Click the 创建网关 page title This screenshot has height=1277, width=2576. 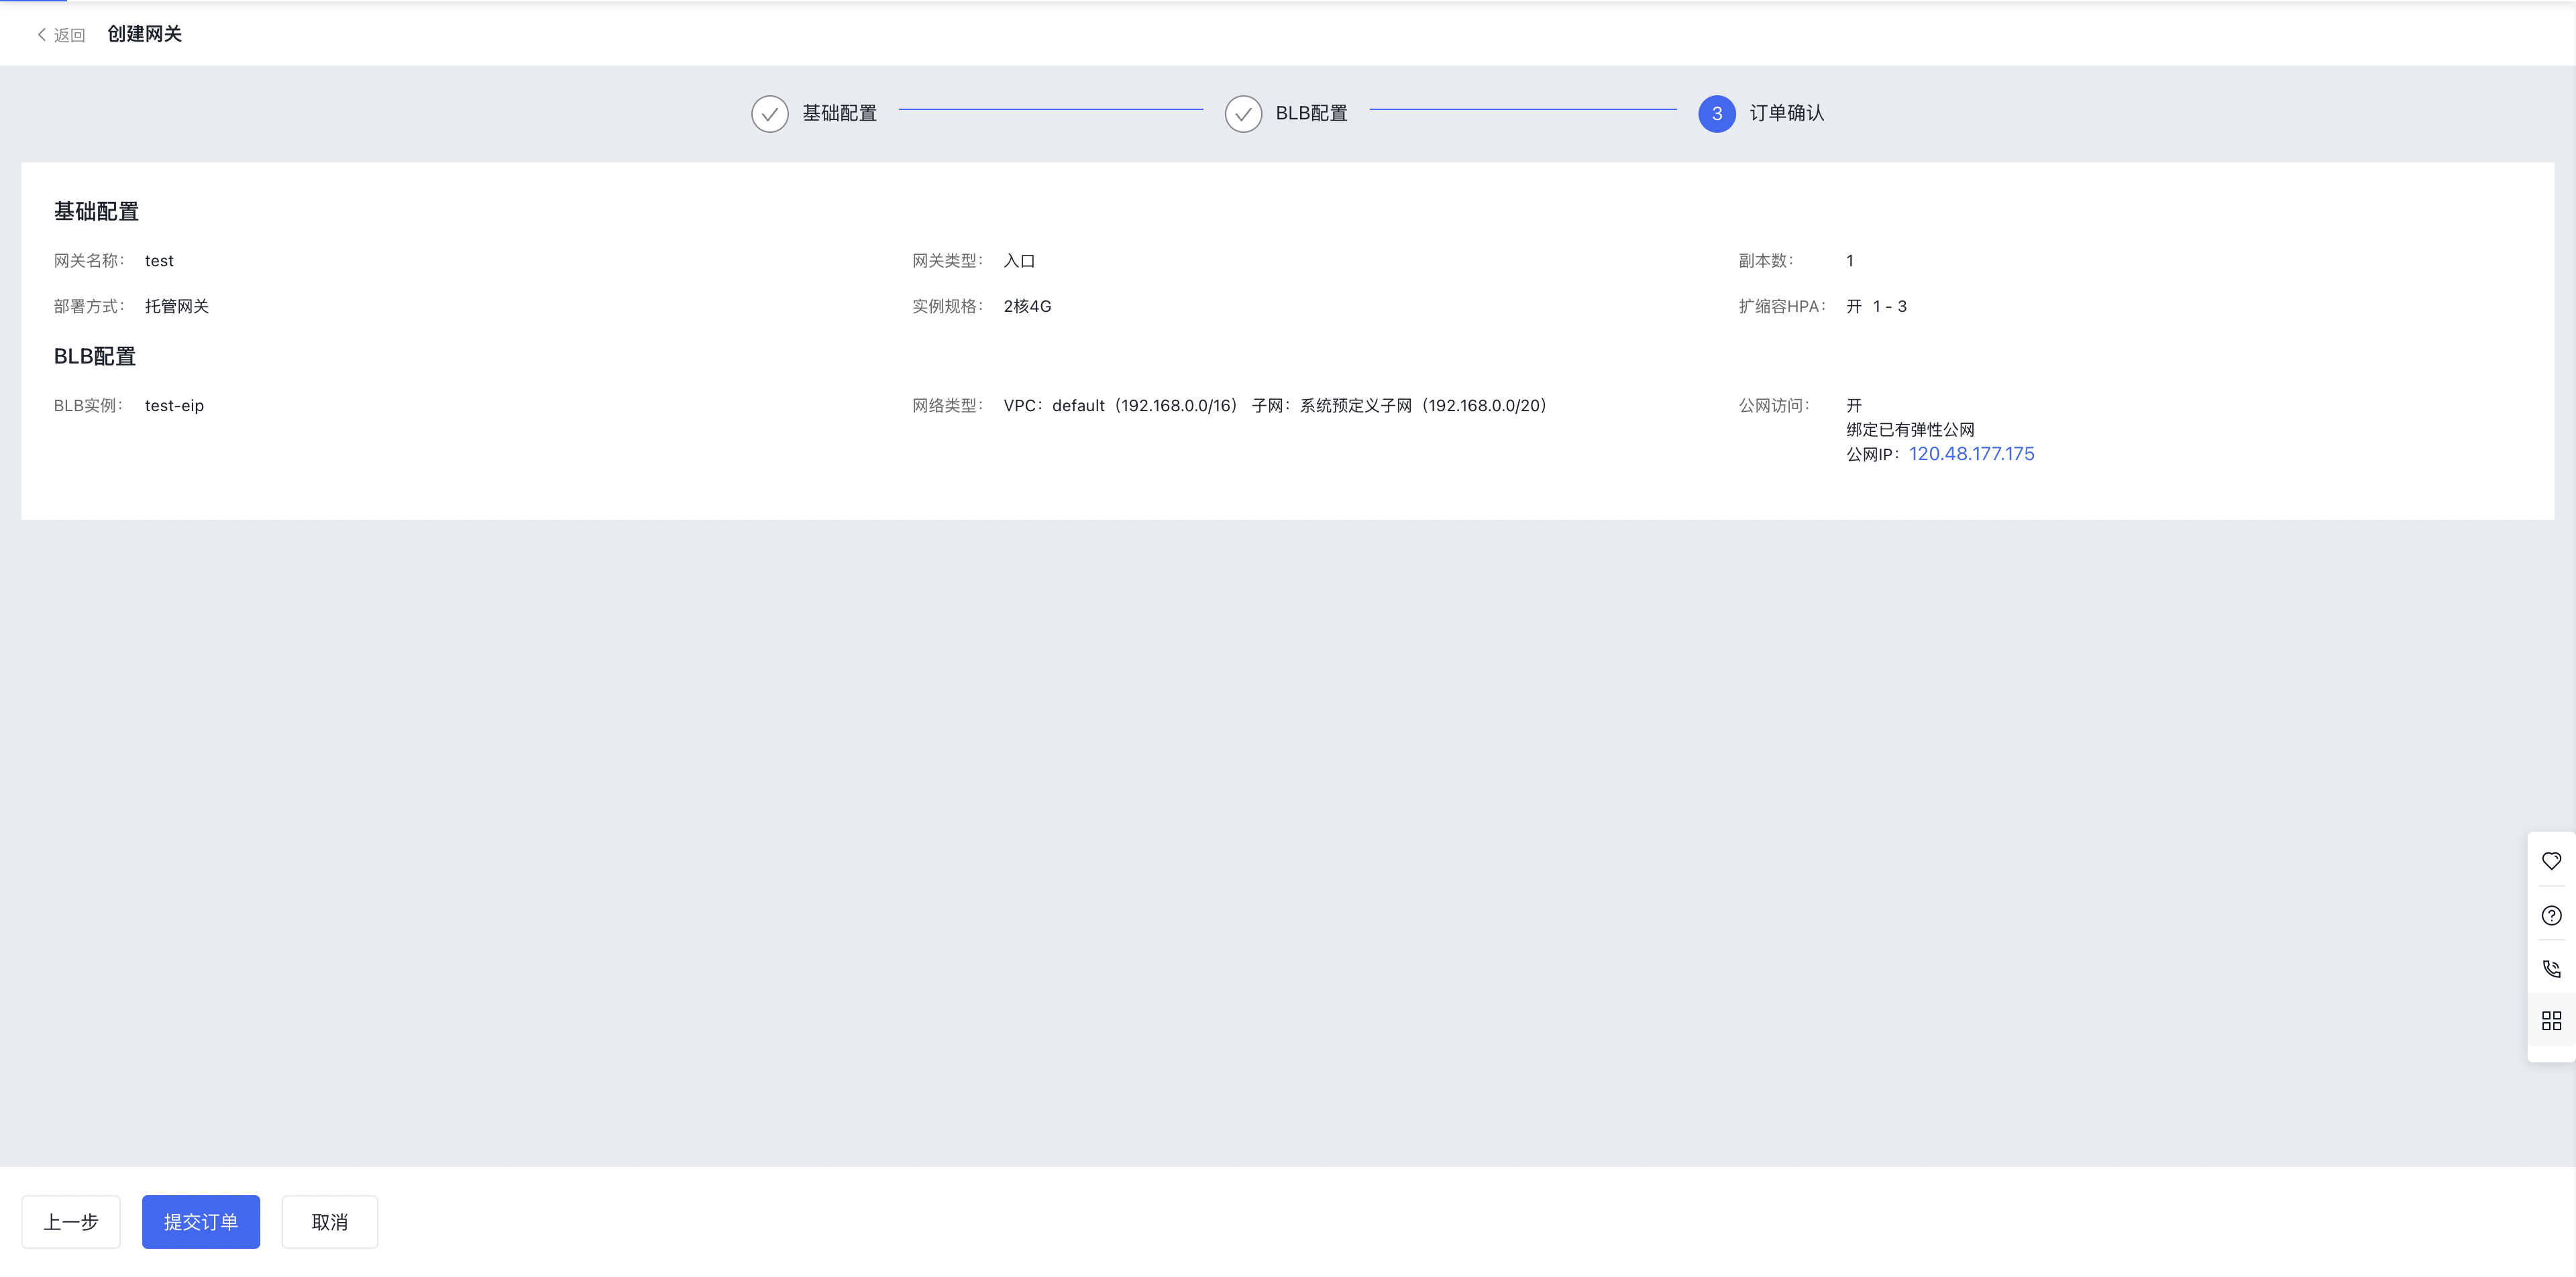[x=144, y=34]
